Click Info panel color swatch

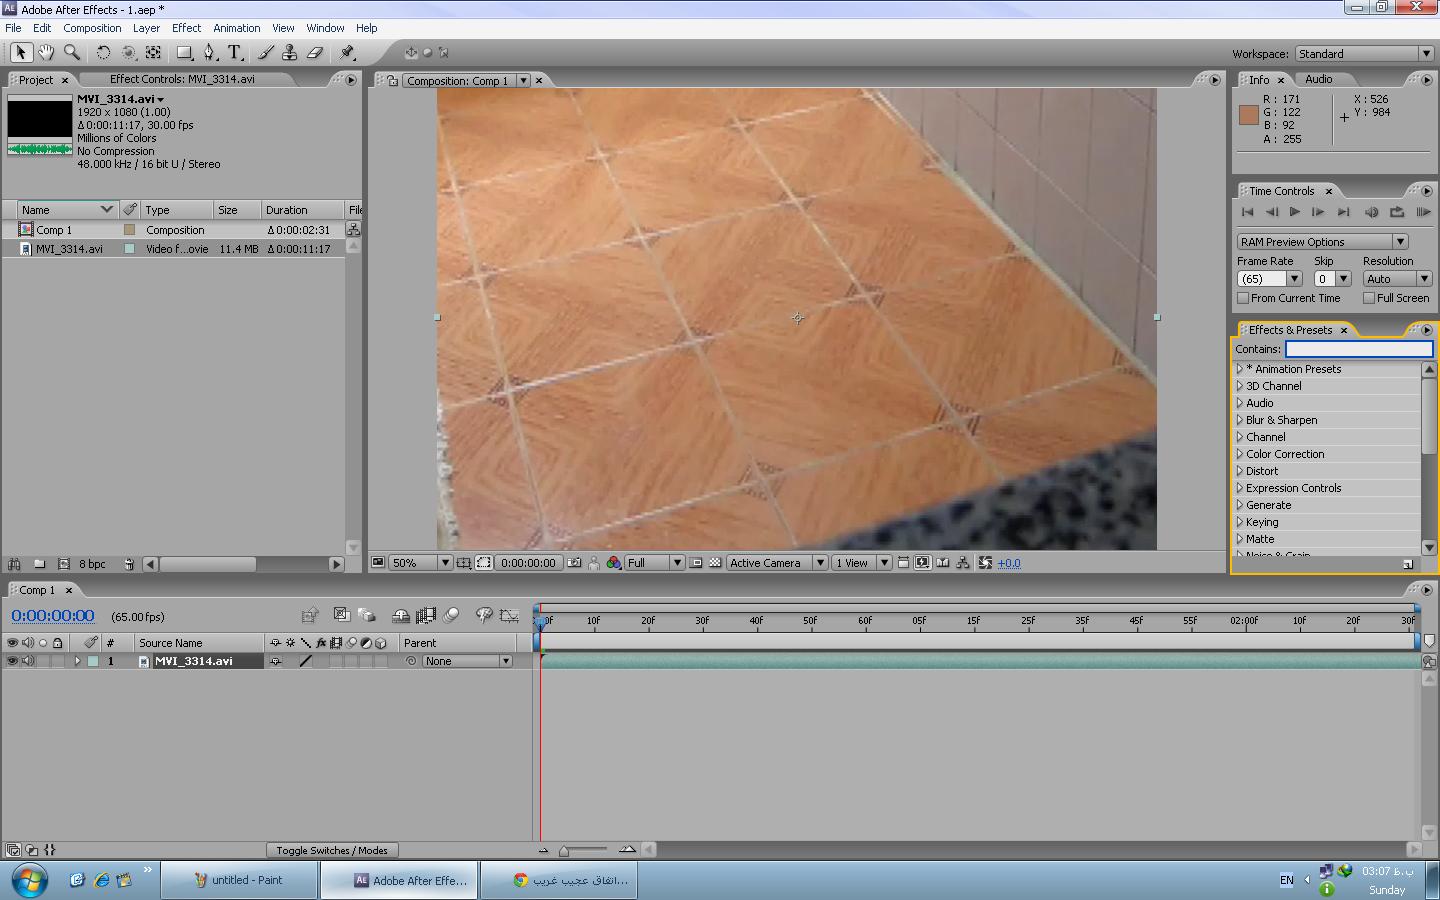click(x=1248, y=115)
